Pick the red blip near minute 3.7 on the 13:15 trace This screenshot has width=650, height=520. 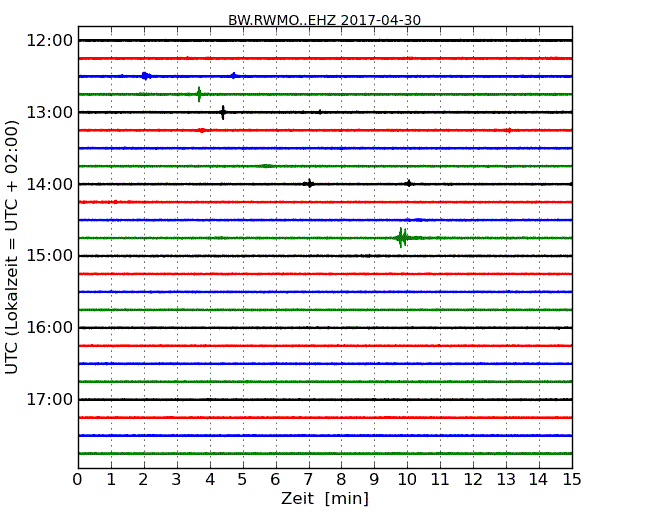point(201,130)
